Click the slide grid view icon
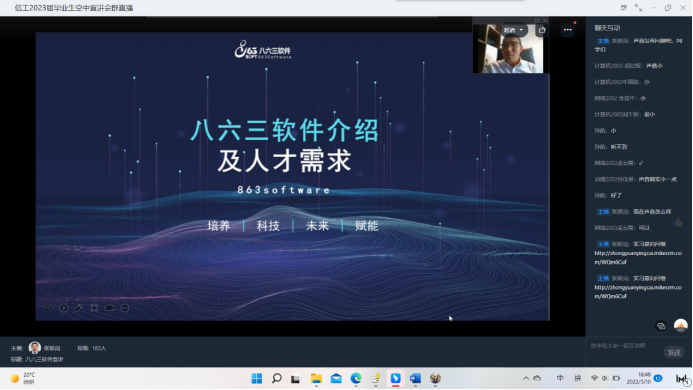The height and width of the screenshot is (390, 693). click(x=94, y=308)
